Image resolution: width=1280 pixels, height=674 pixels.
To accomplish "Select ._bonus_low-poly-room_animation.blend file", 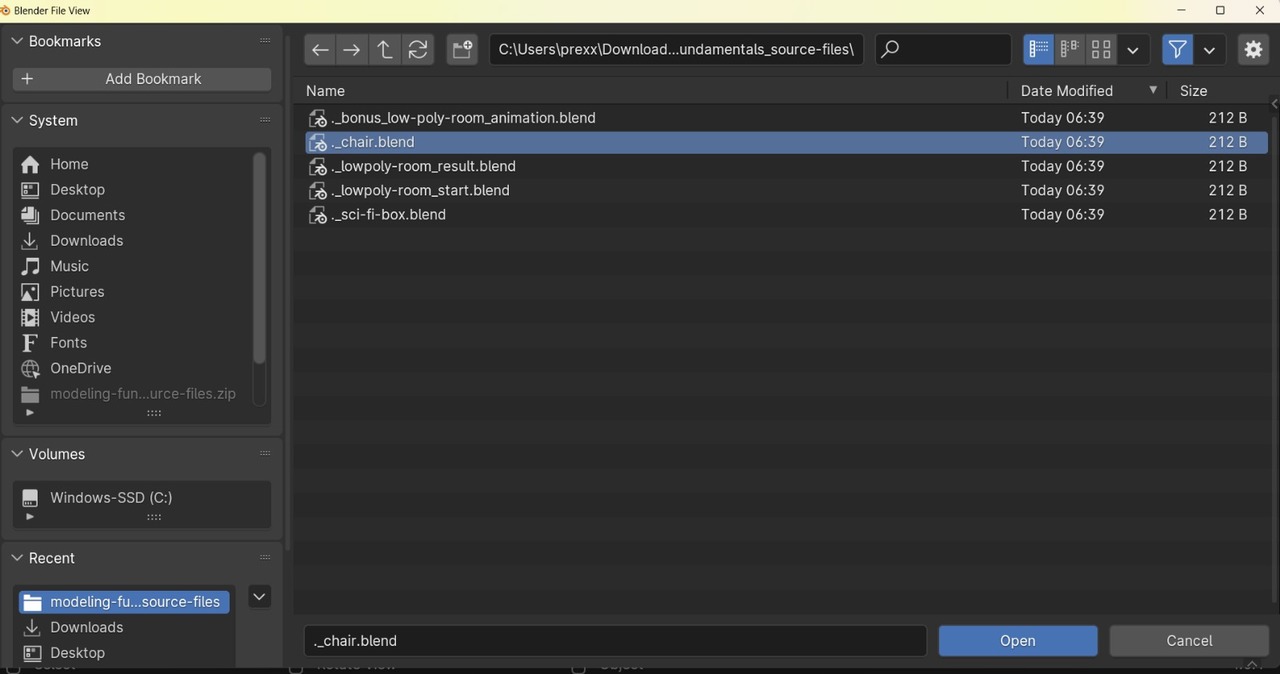I will 785,118.
